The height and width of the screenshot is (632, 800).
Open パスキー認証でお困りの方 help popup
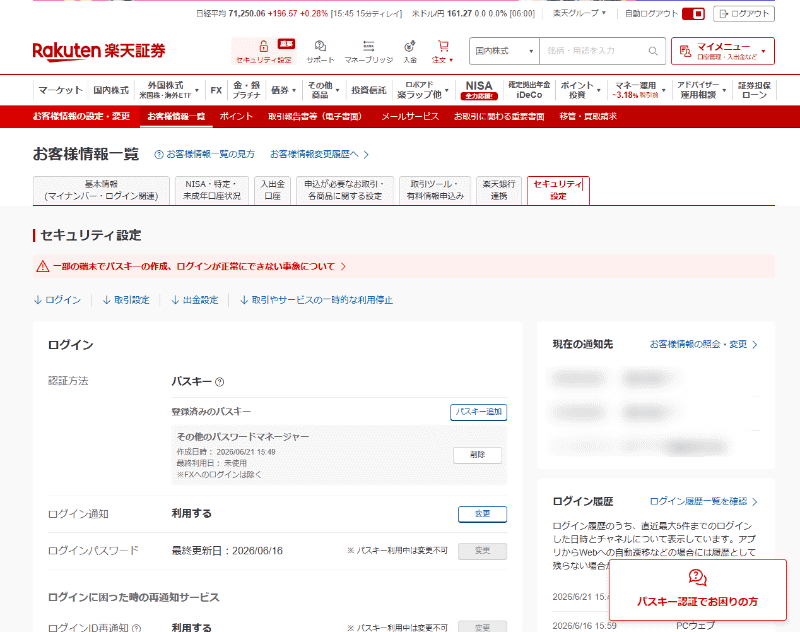click(697, 590)
